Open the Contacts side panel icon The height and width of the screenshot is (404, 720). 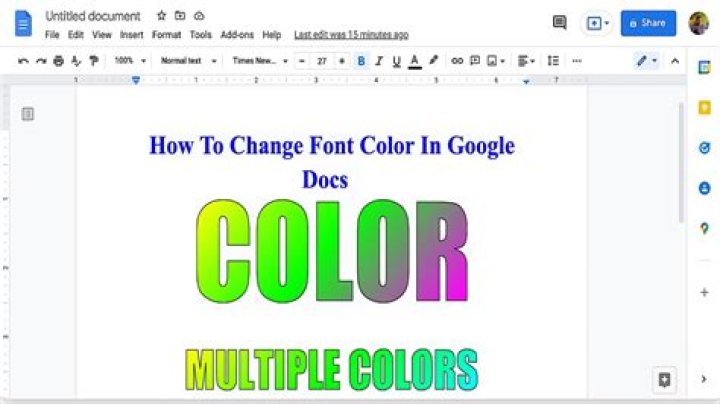[x=704, y=188]
